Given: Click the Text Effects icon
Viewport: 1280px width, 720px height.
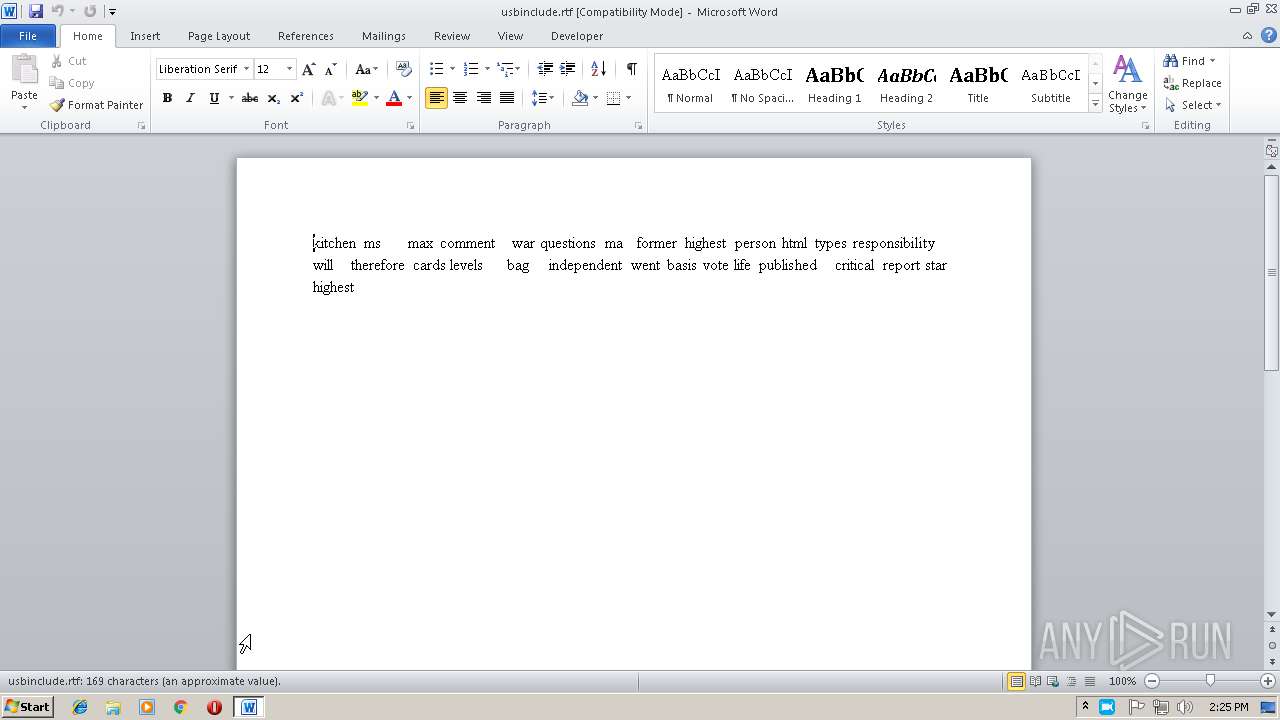Looking at the screenshot, I should point(328,98).
